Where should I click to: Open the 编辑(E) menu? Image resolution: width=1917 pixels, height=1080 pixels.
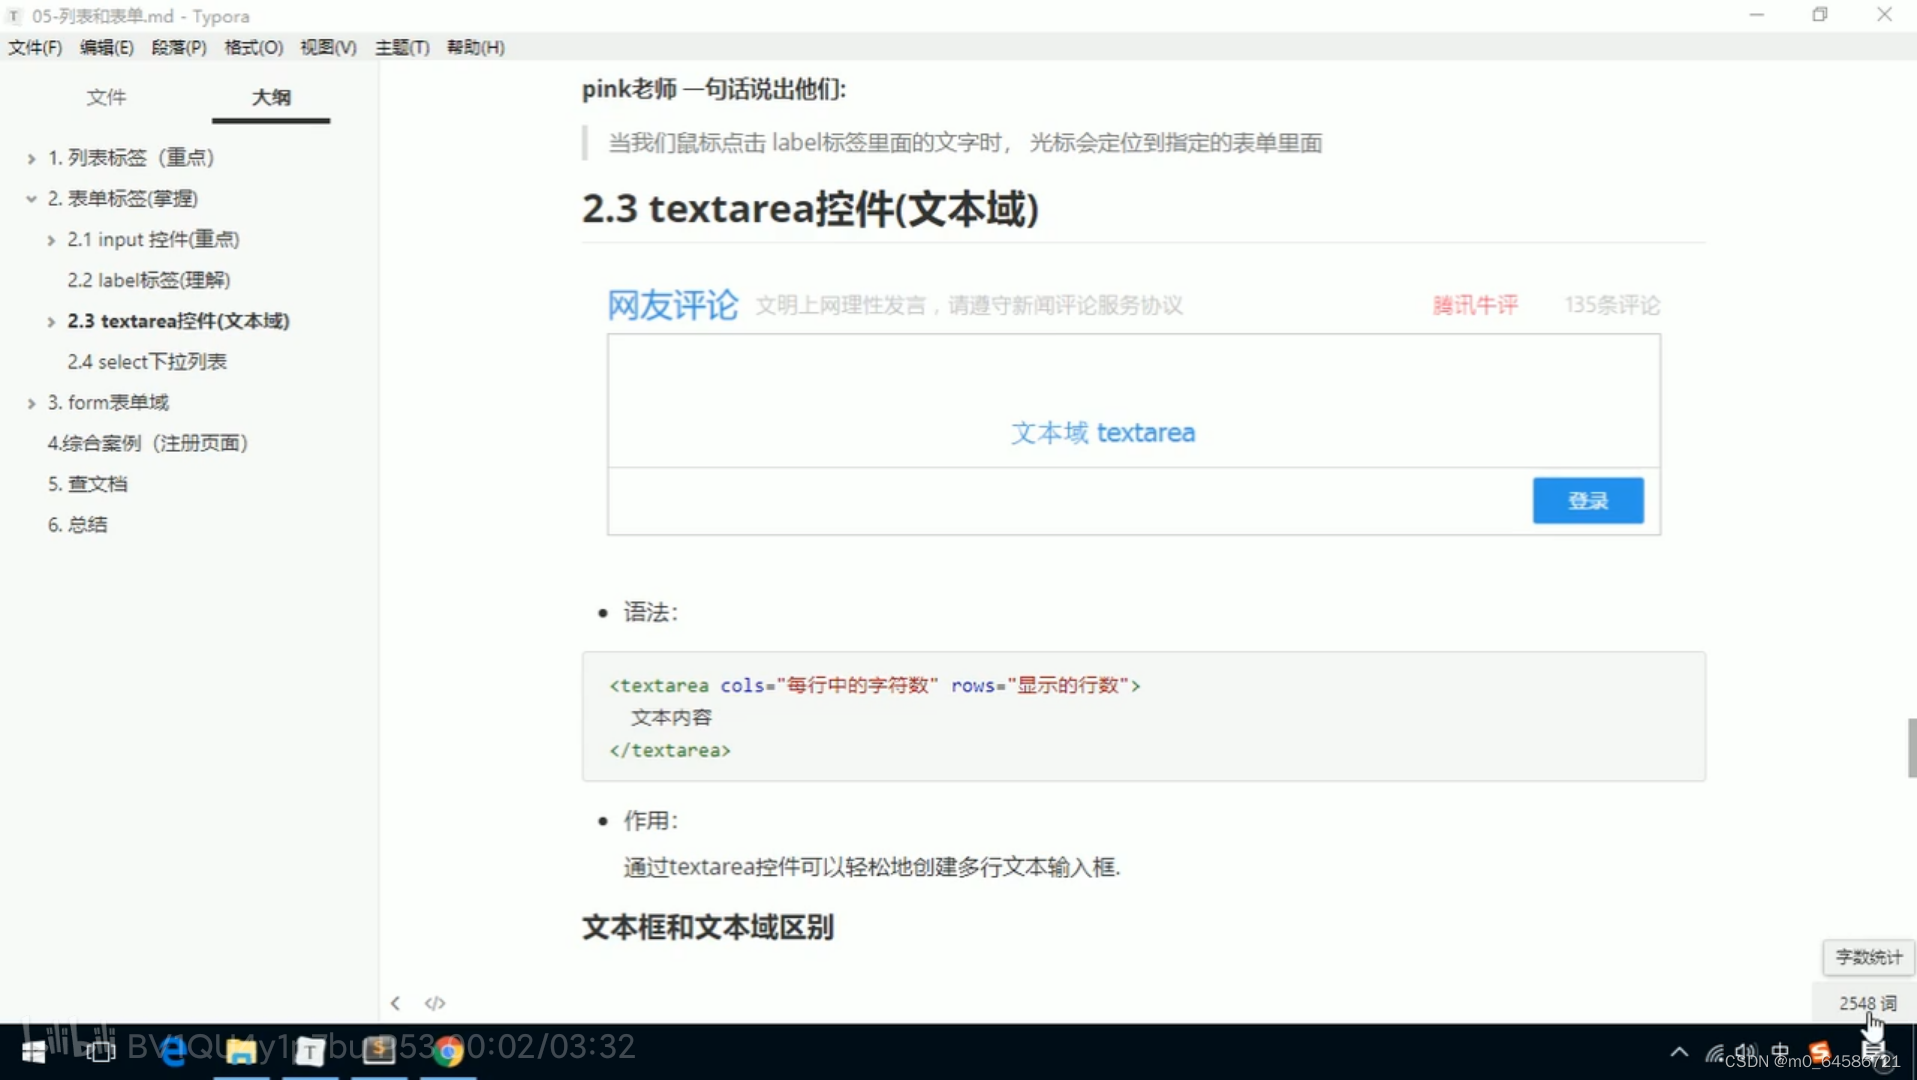[106, 47]
